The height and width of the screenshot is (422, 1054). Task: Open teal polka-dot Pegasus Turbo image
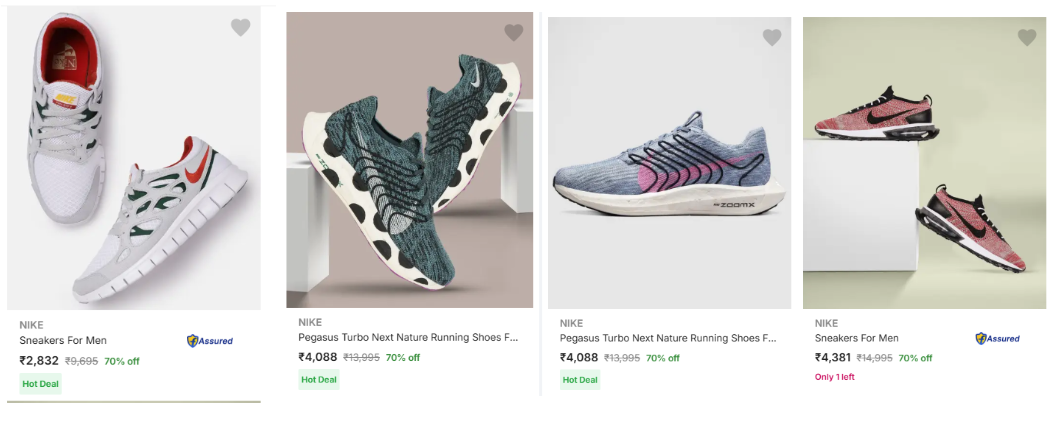point(409,160)
